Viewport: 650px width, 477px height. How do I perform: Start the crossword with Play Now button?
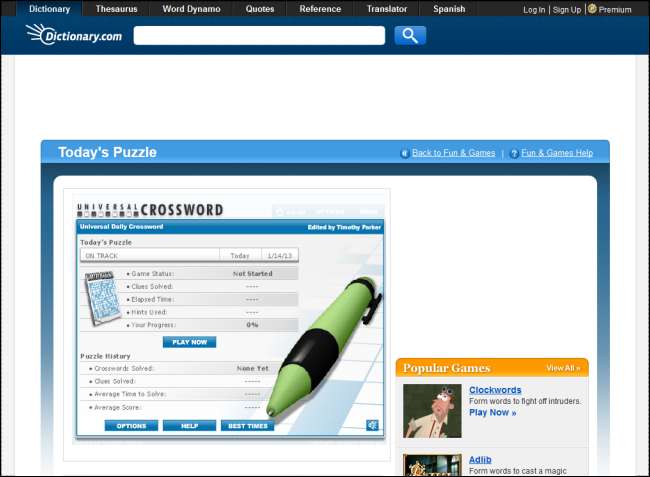point(189,342)
